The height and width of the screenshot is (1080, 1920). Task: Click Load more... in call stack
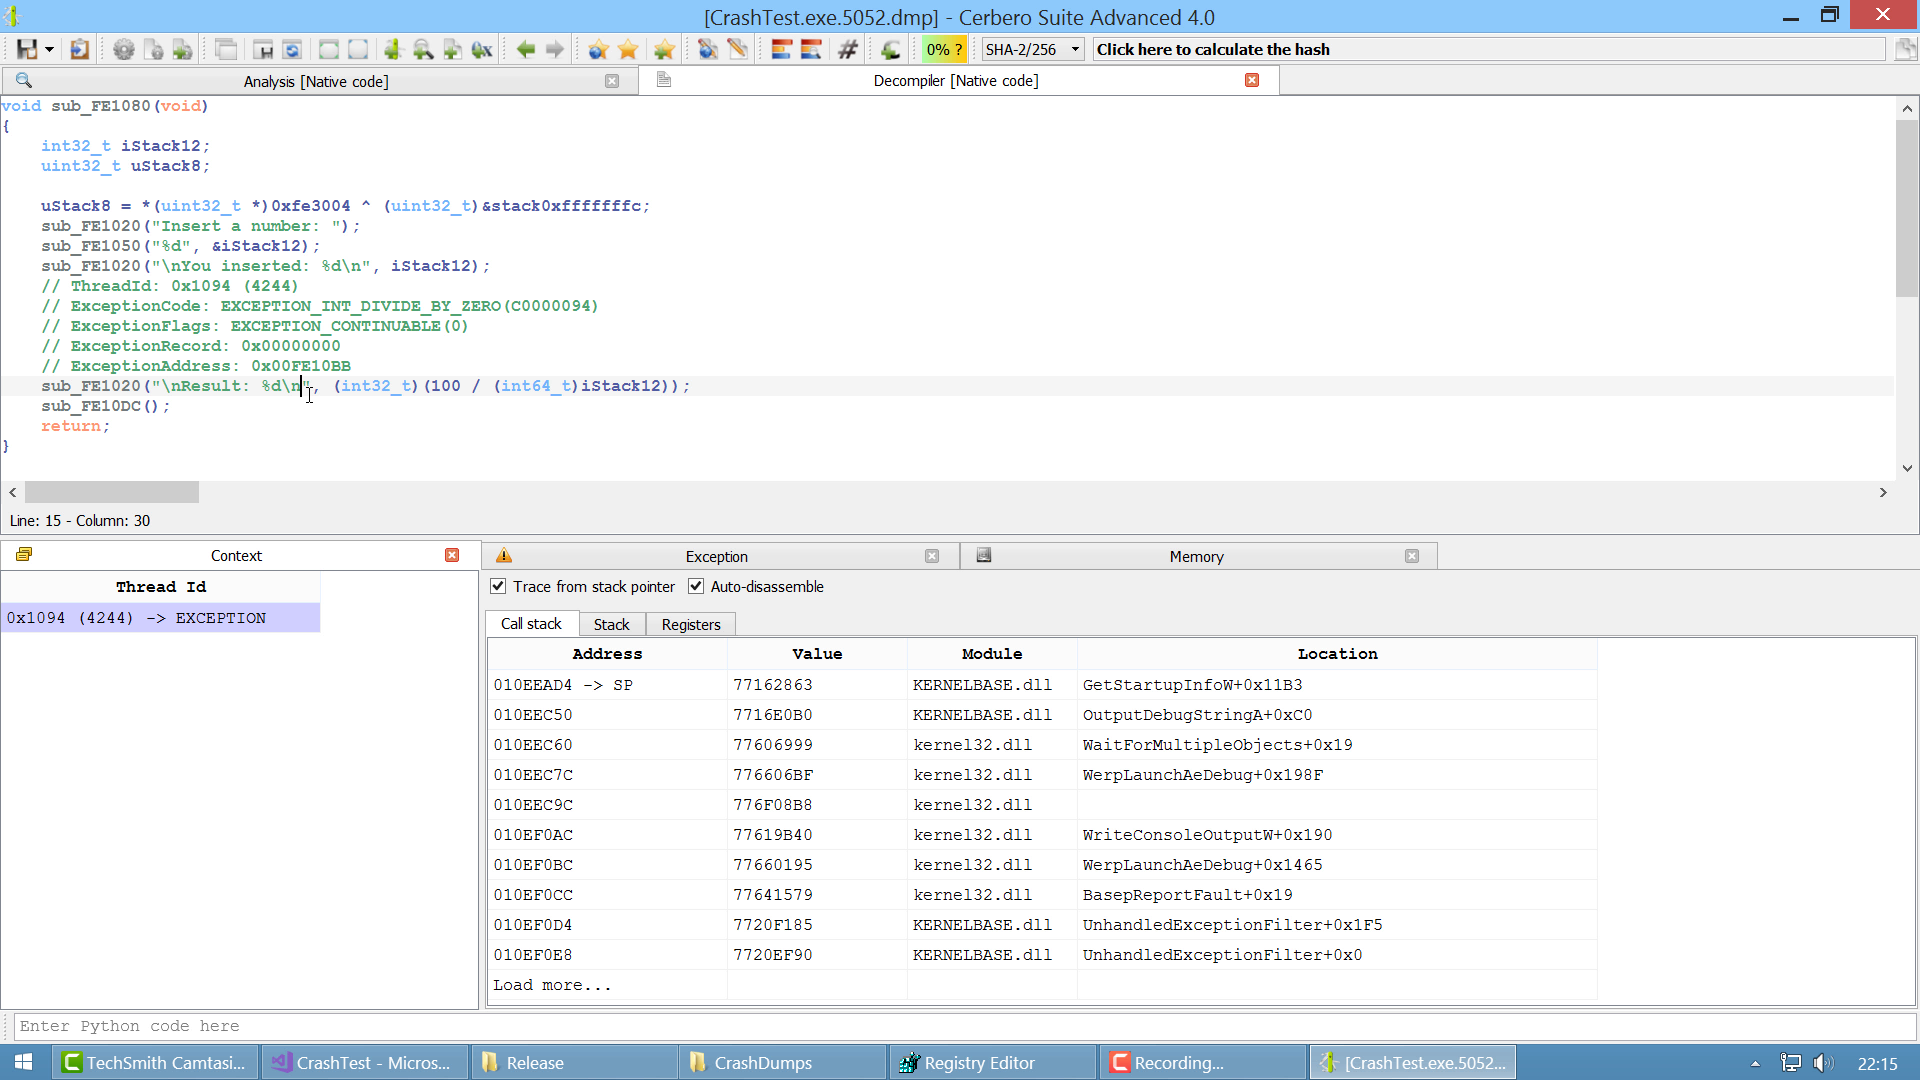point(552,985)
